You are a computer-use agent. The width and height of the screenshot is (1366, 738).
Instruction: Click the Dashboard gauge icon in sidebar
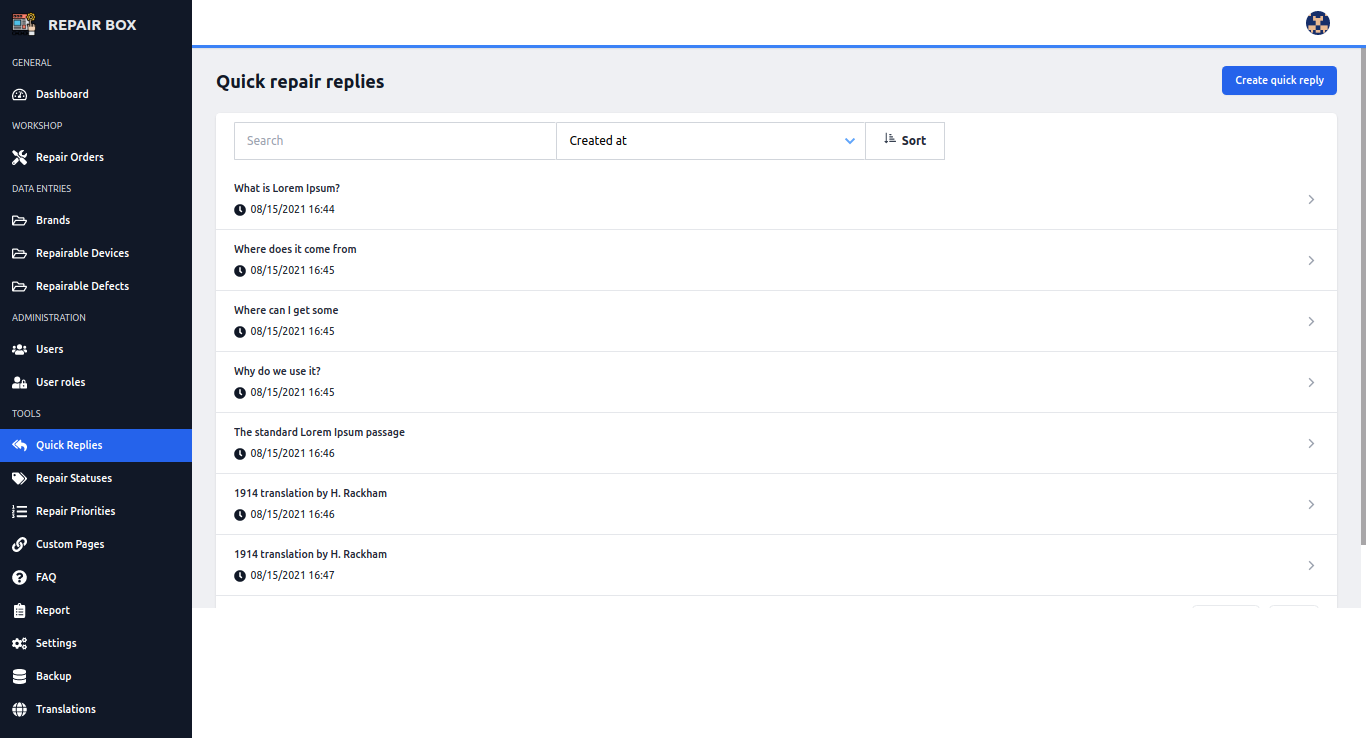click(x=19, y=94)
